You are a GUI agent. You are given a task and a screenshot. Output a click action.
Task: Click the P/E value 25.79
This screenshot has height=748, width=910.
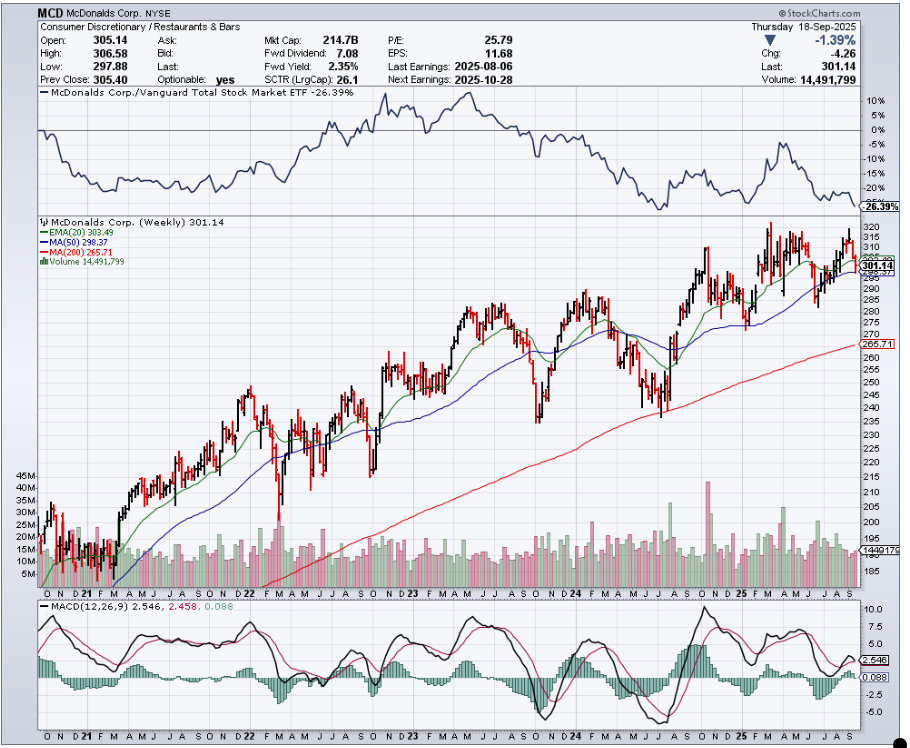[x=499, y=40]
